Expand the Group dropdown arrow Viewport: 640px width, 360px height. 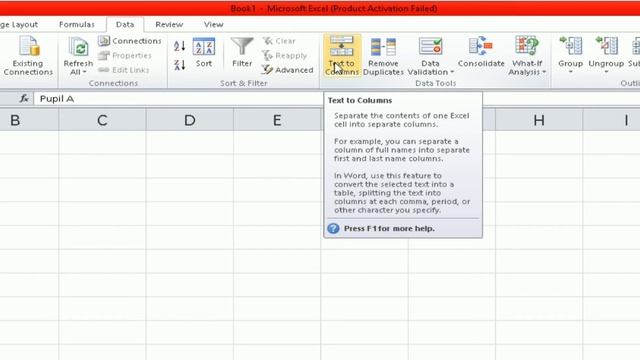(x=571, y=72)
